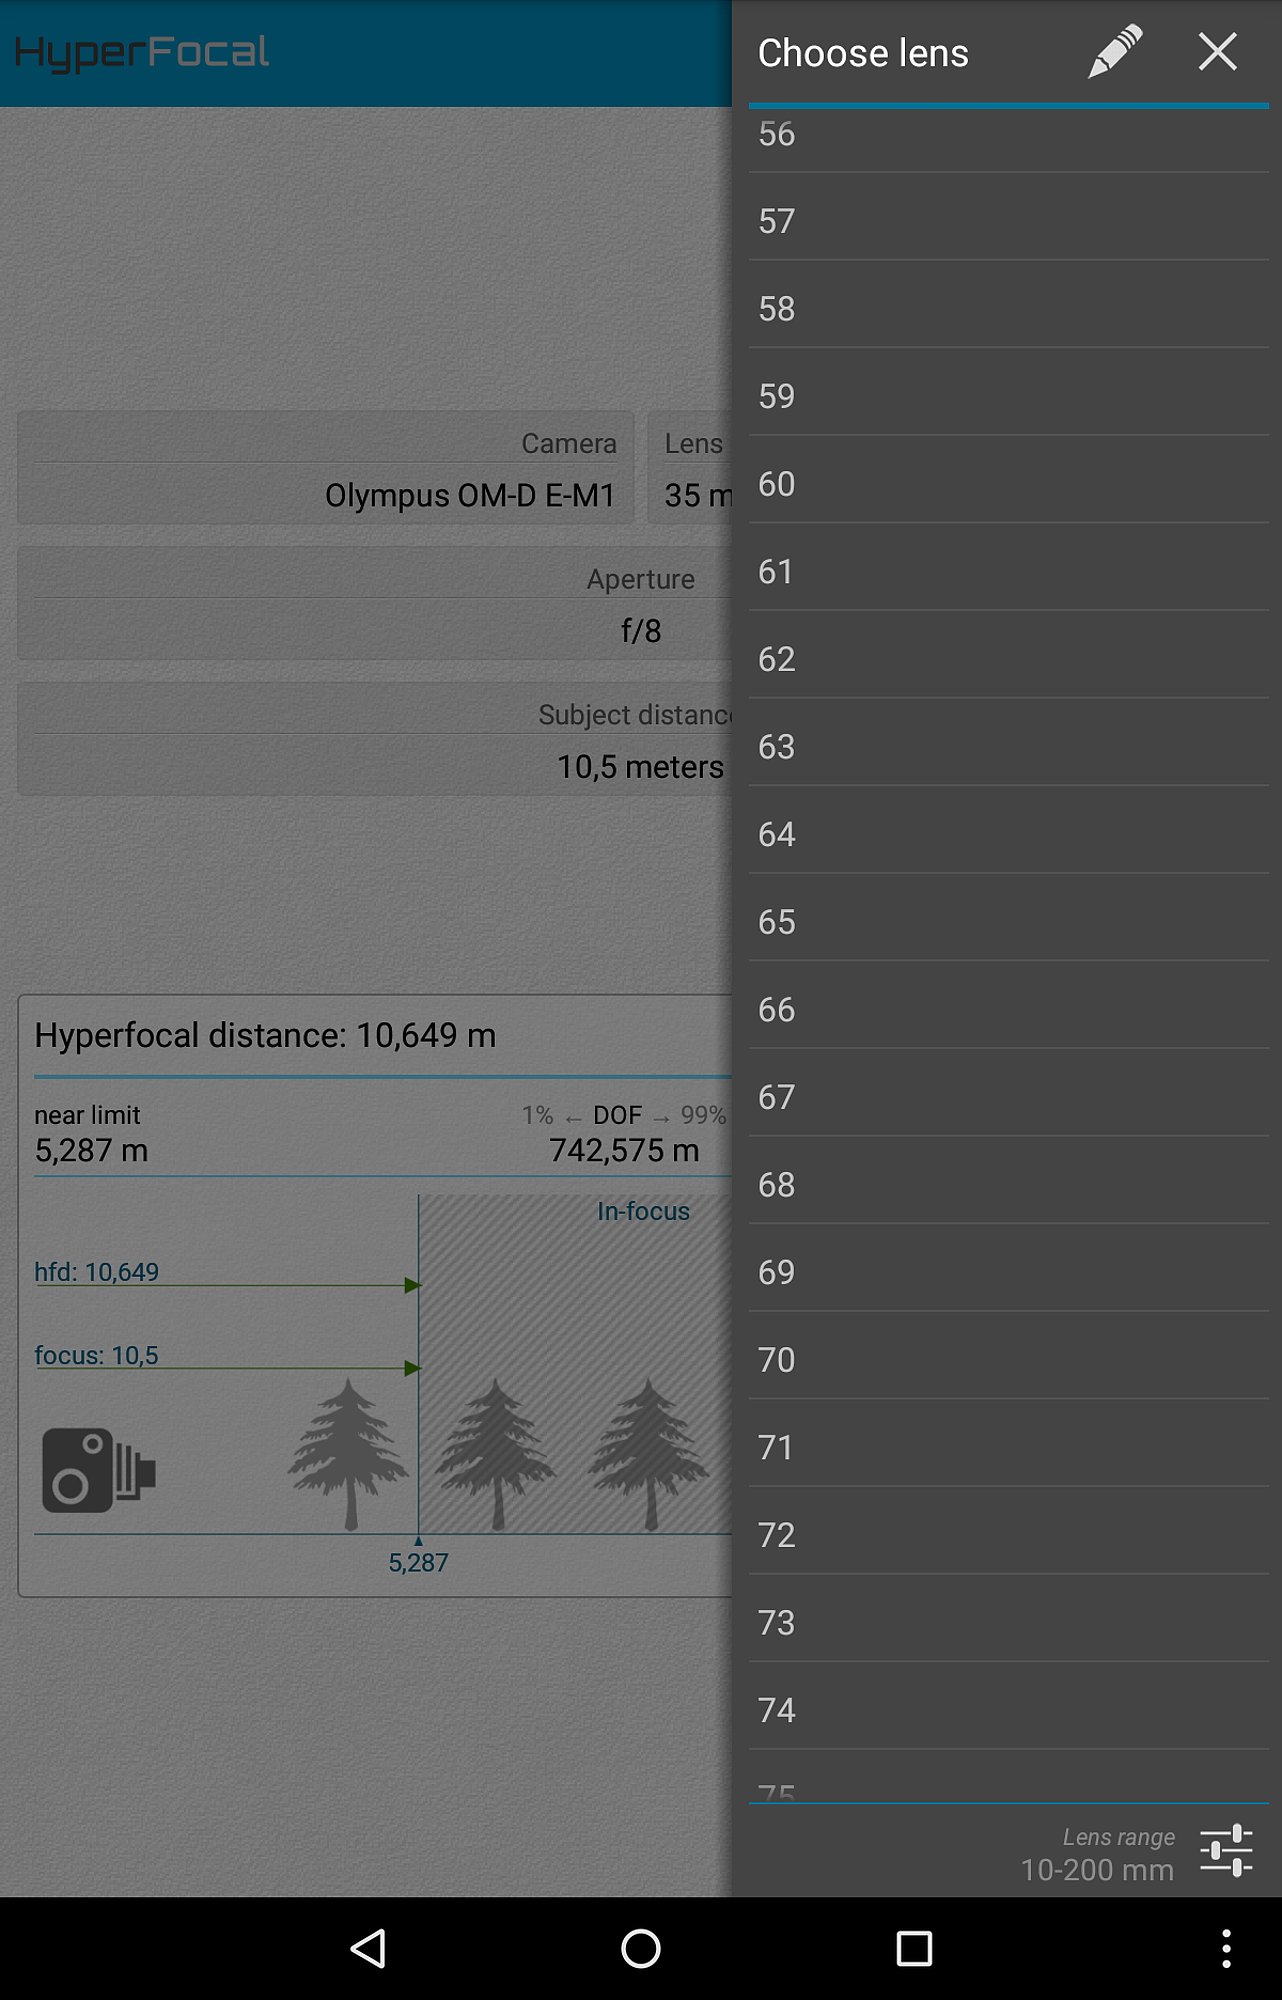
Task: Open the three-dot overflow menu
Action: [x=1226, y=1948]
